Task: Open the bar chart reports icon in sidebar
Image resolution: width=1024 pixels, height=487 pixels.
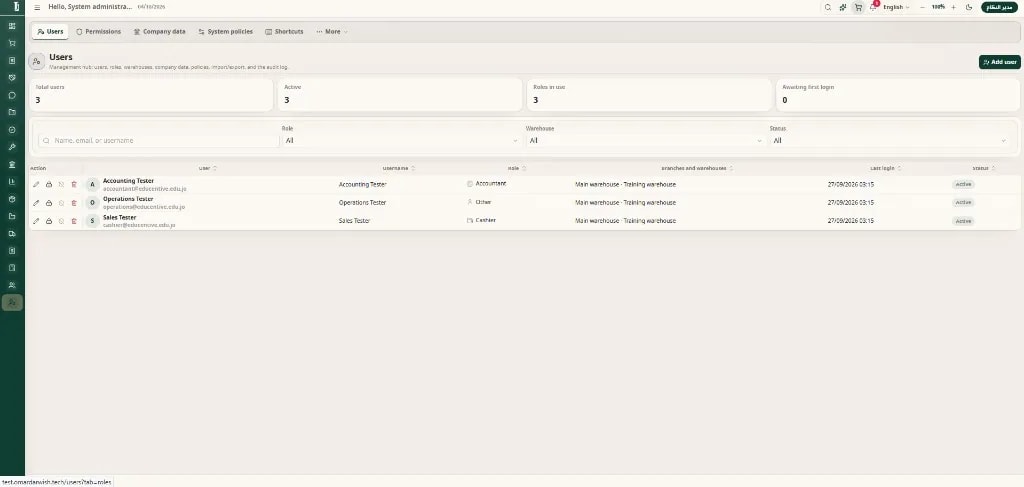Action: click(12, 181)
